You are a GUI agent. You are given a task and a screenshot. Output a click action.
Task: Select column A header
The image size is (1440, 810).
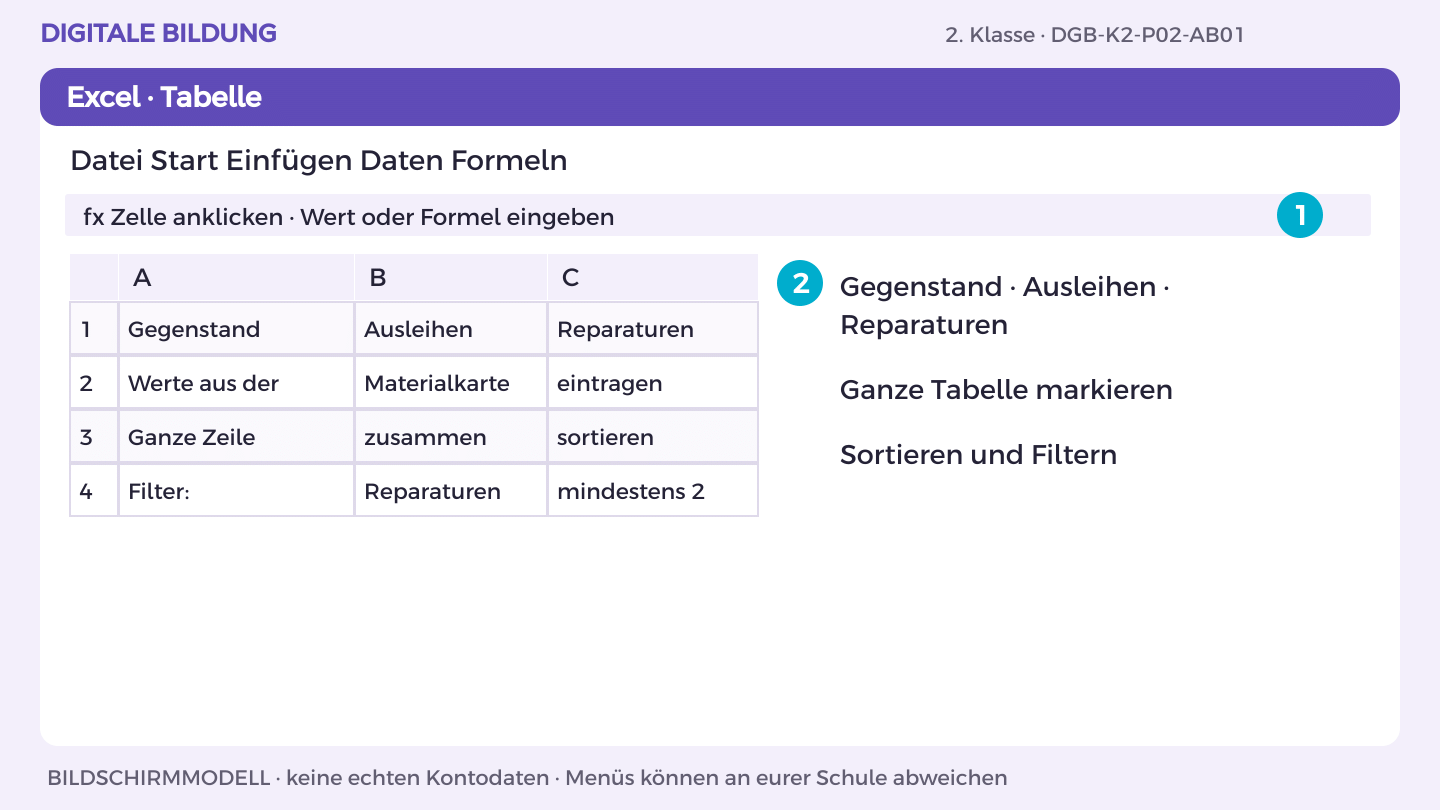236,277
